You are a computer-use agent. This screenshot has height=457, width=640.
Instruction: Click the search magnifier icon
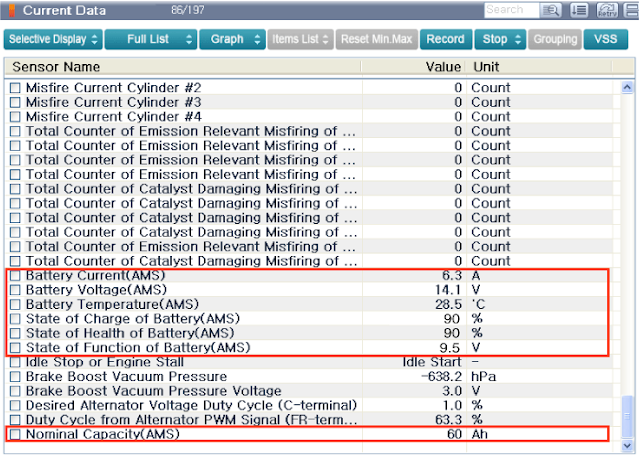(x=551, y=10)
